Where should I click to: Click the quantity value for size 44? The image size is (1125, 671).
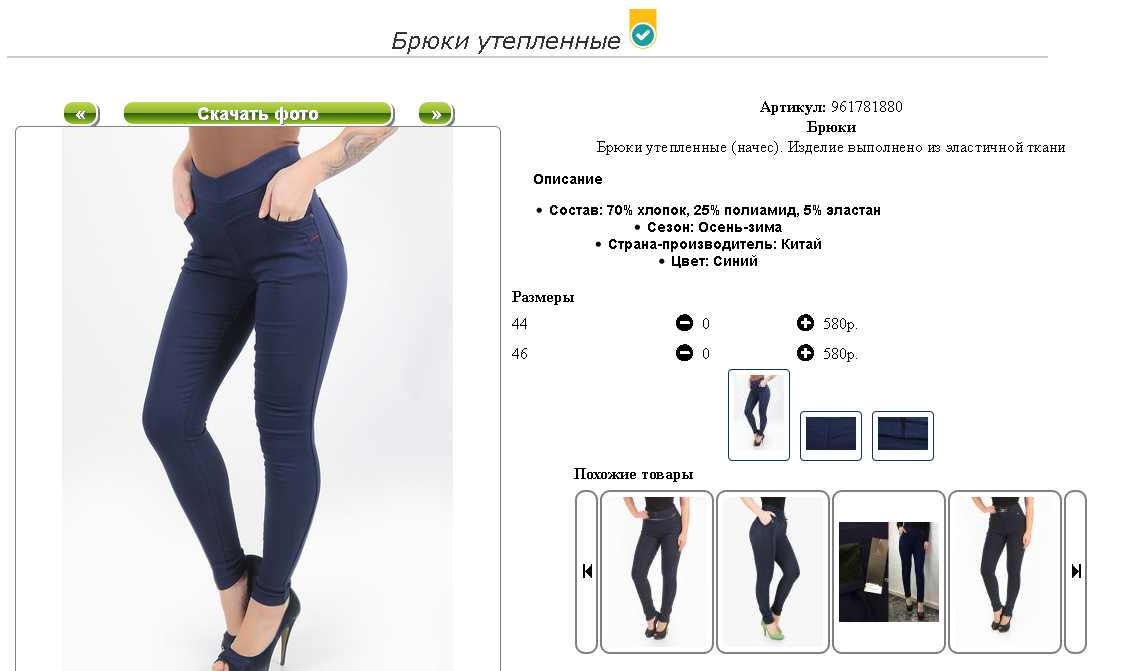tap(706, 324)
